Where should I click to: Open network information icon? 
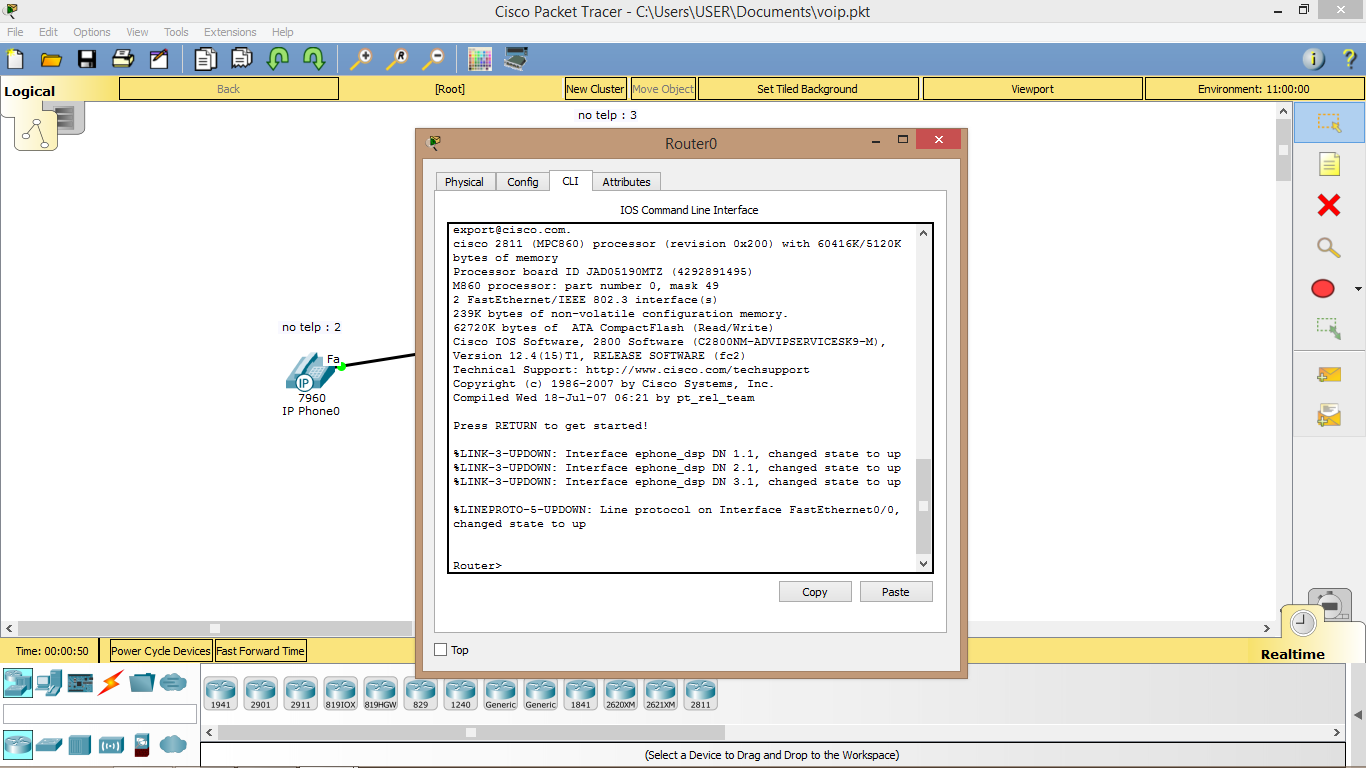click(x=1314, y=59)
